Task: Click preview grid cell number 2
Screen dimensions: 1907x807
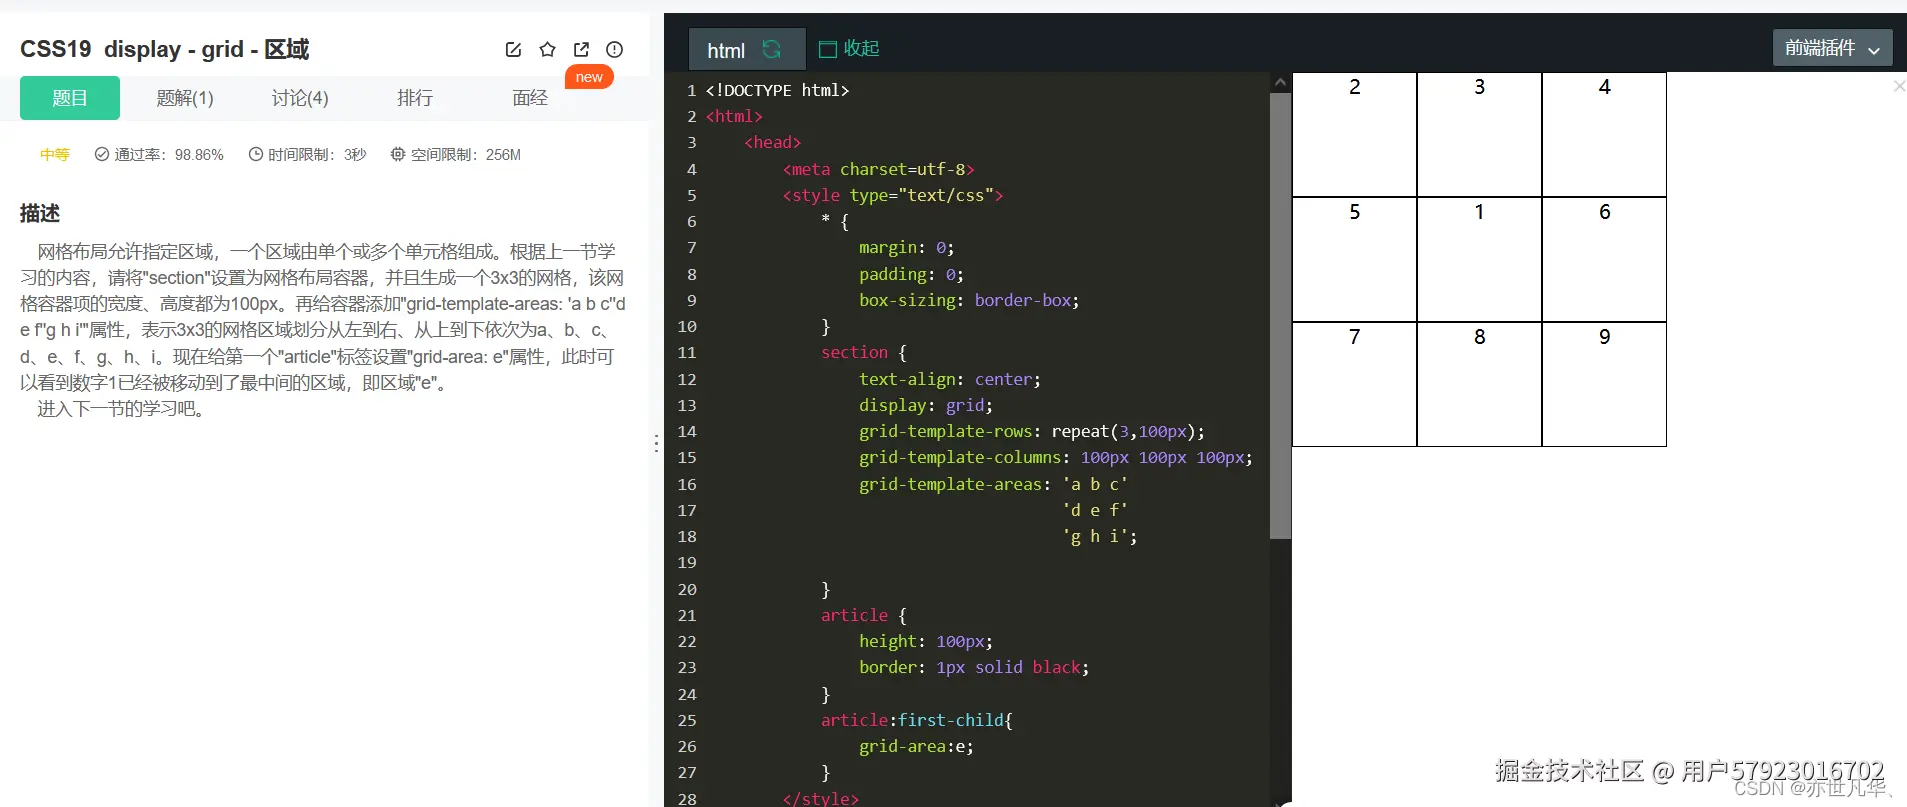Action: click(x=1355, y=135)
